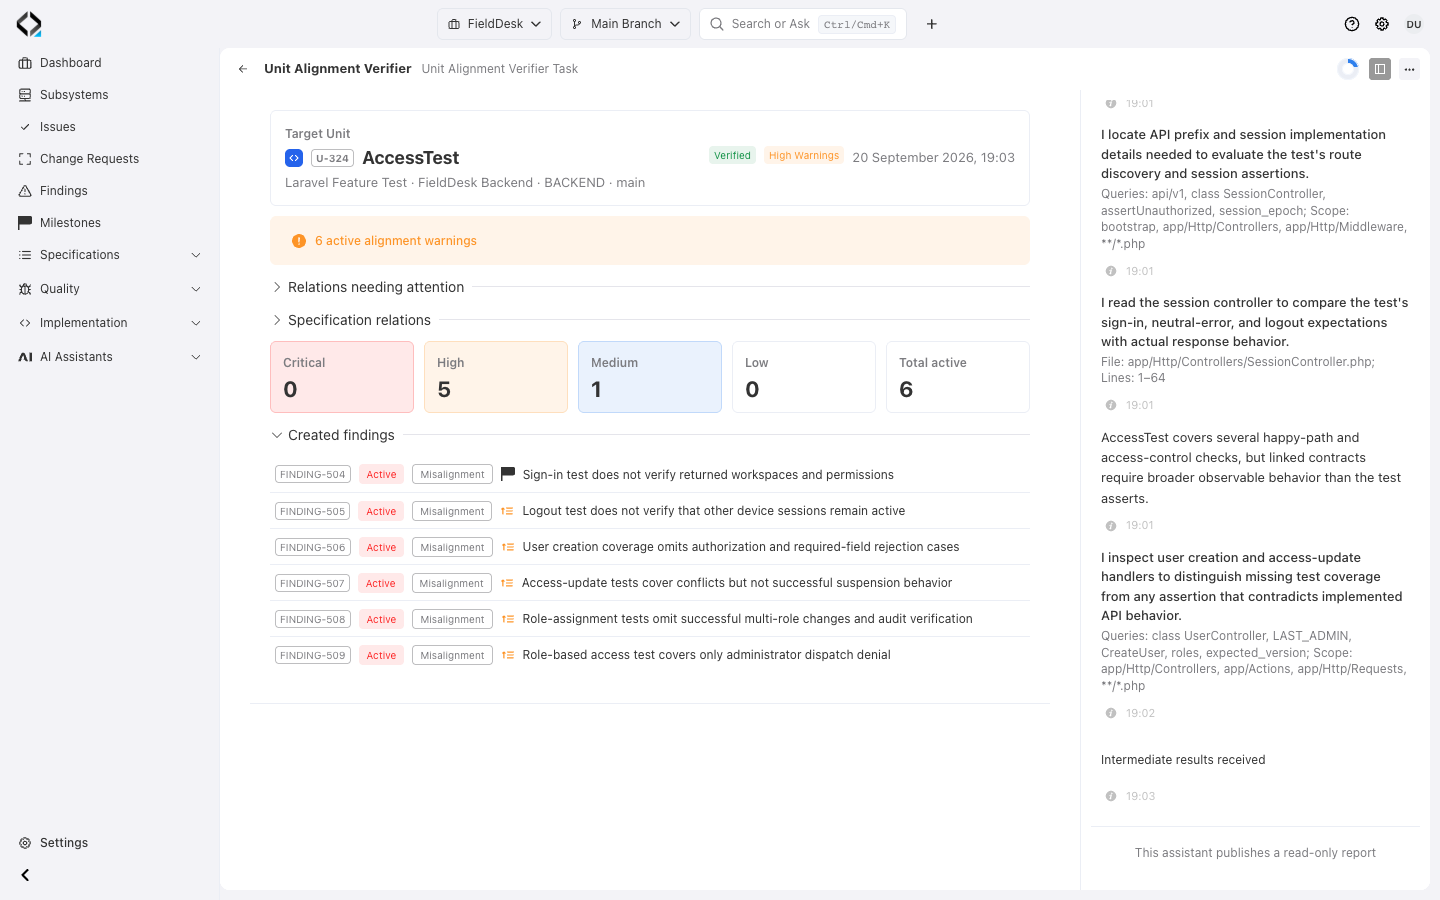Select the Critical severity card

click(x=342, y=377)
